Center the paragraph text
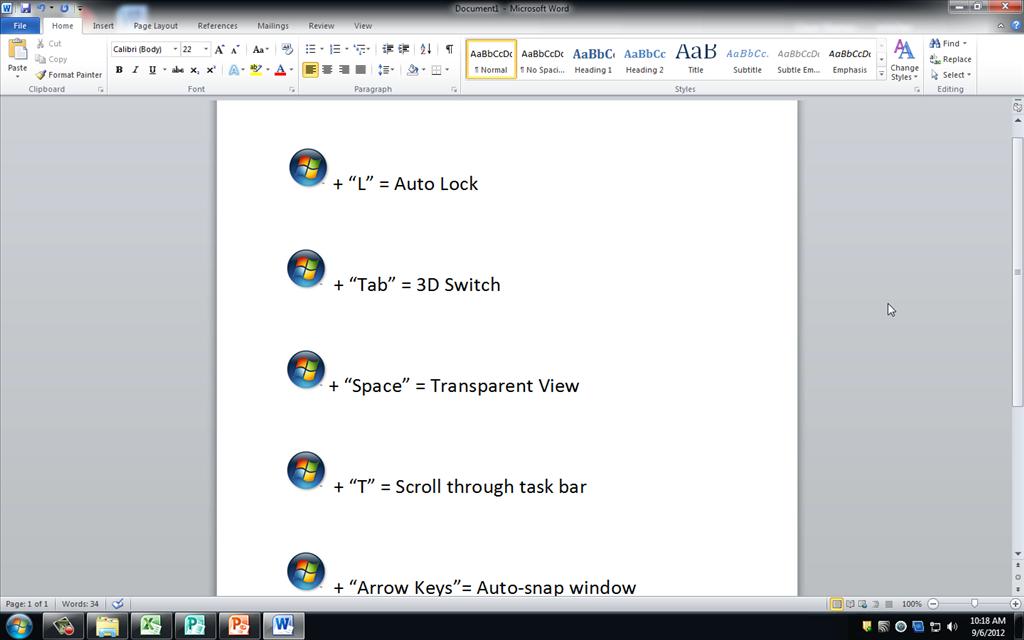The height and width of the screenshot is (640, 1024). coord(327,70)
